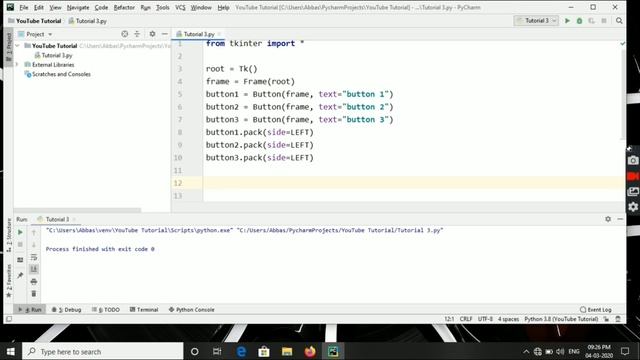Start debugging with the bug icon
This screenshot has width=640, height=360.
click(x=579, y=21)
